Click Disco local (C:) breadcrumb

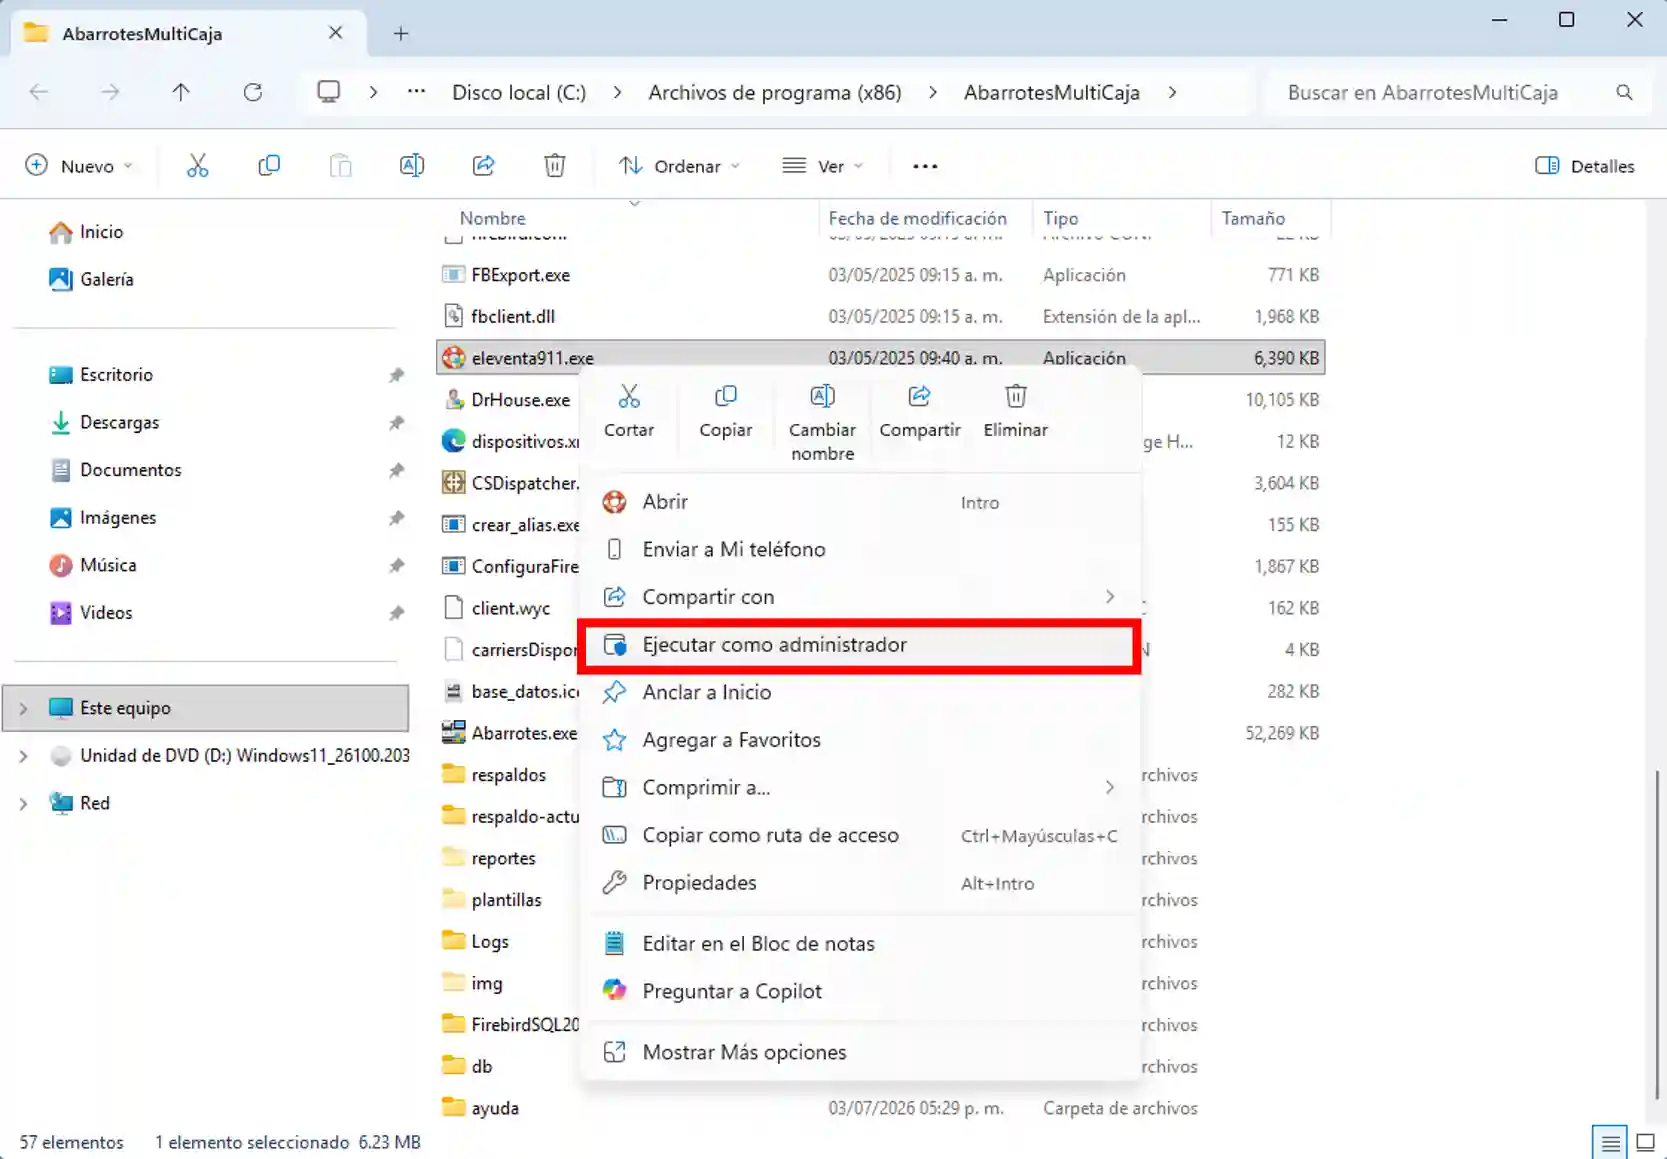(x=519, y=92)
